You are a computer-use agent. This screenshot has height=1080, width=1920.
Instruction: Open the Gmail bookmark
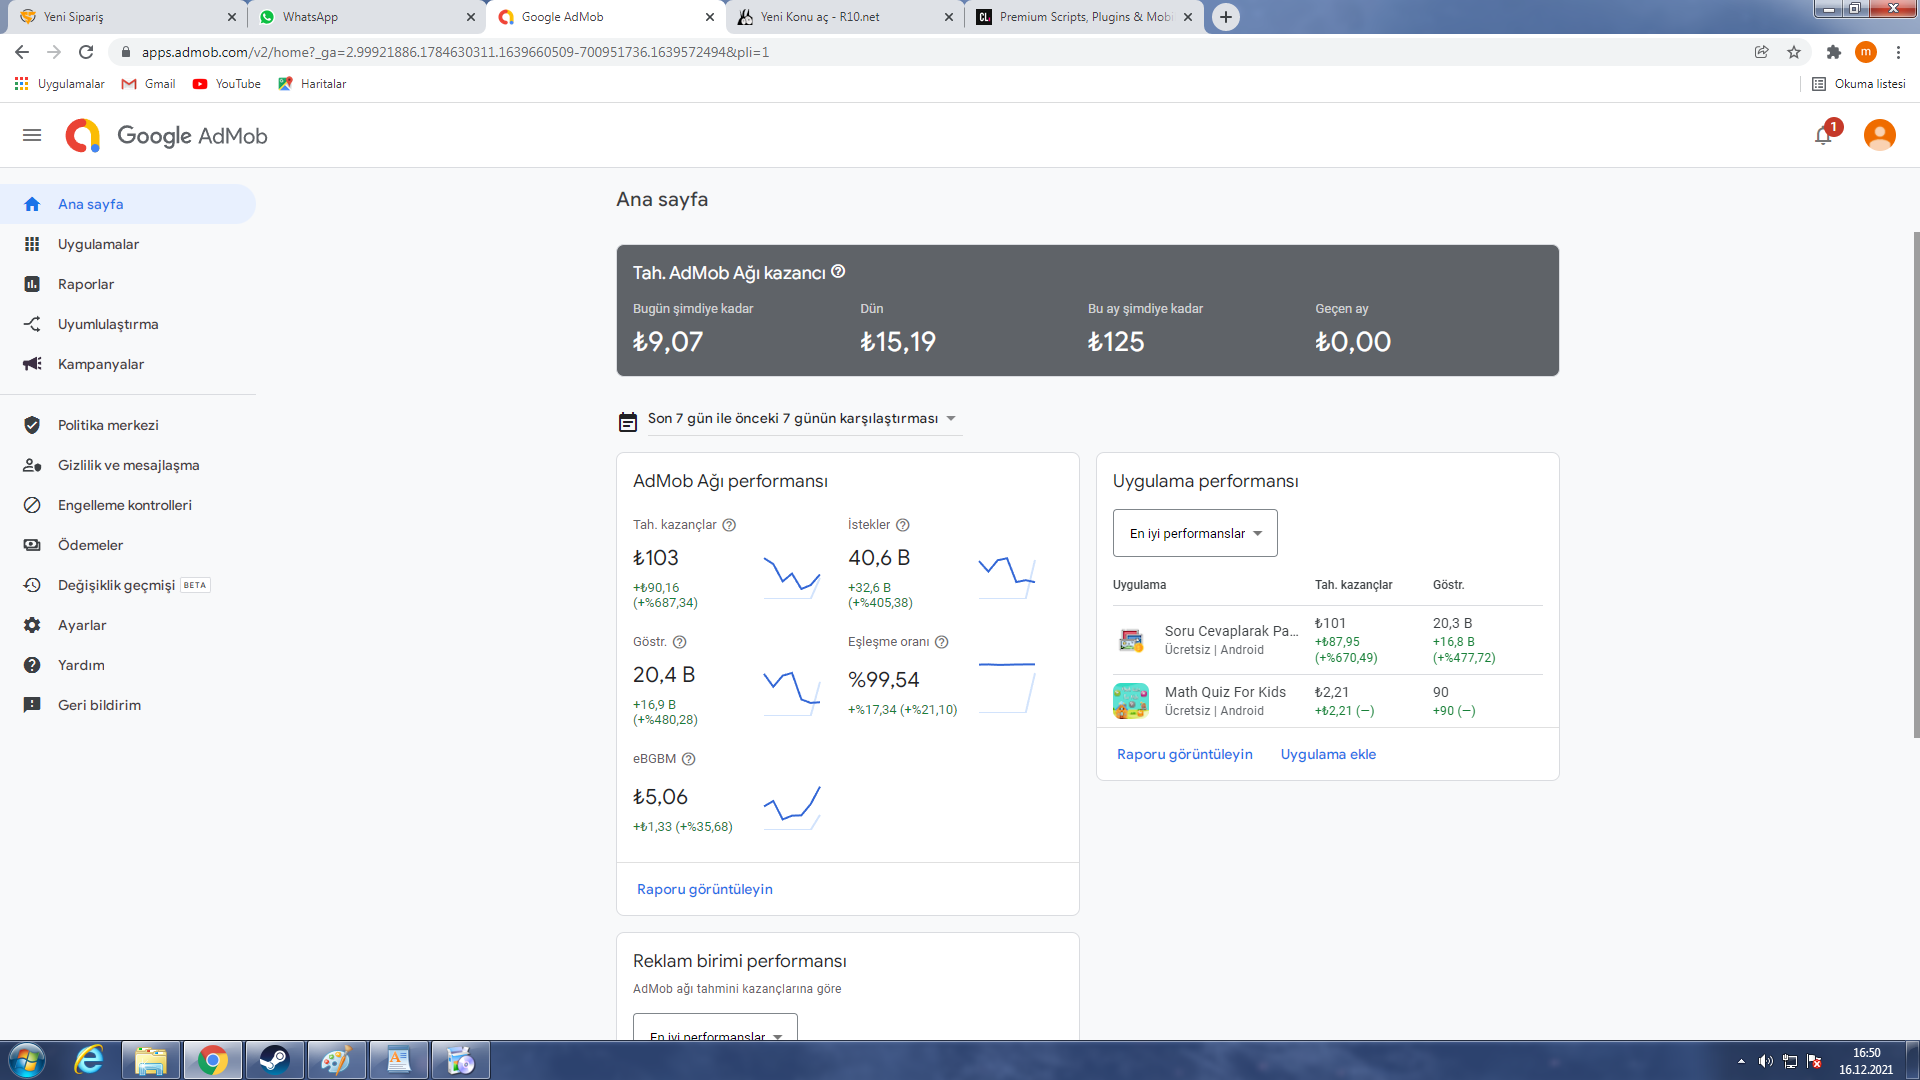click(x=148, y=84)
